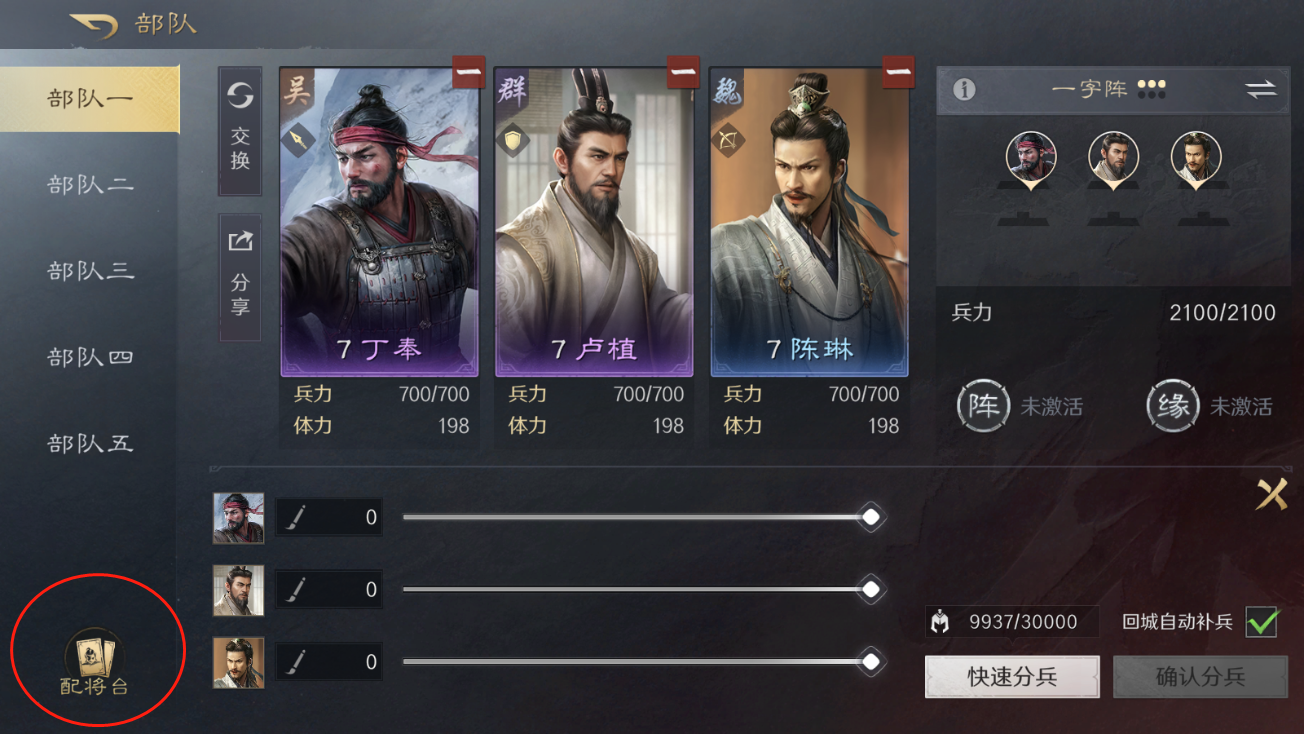Toggle 回城自动补兵 checkbox
The height and width of the screenshot is (734, 1304).
[1262, 621]
